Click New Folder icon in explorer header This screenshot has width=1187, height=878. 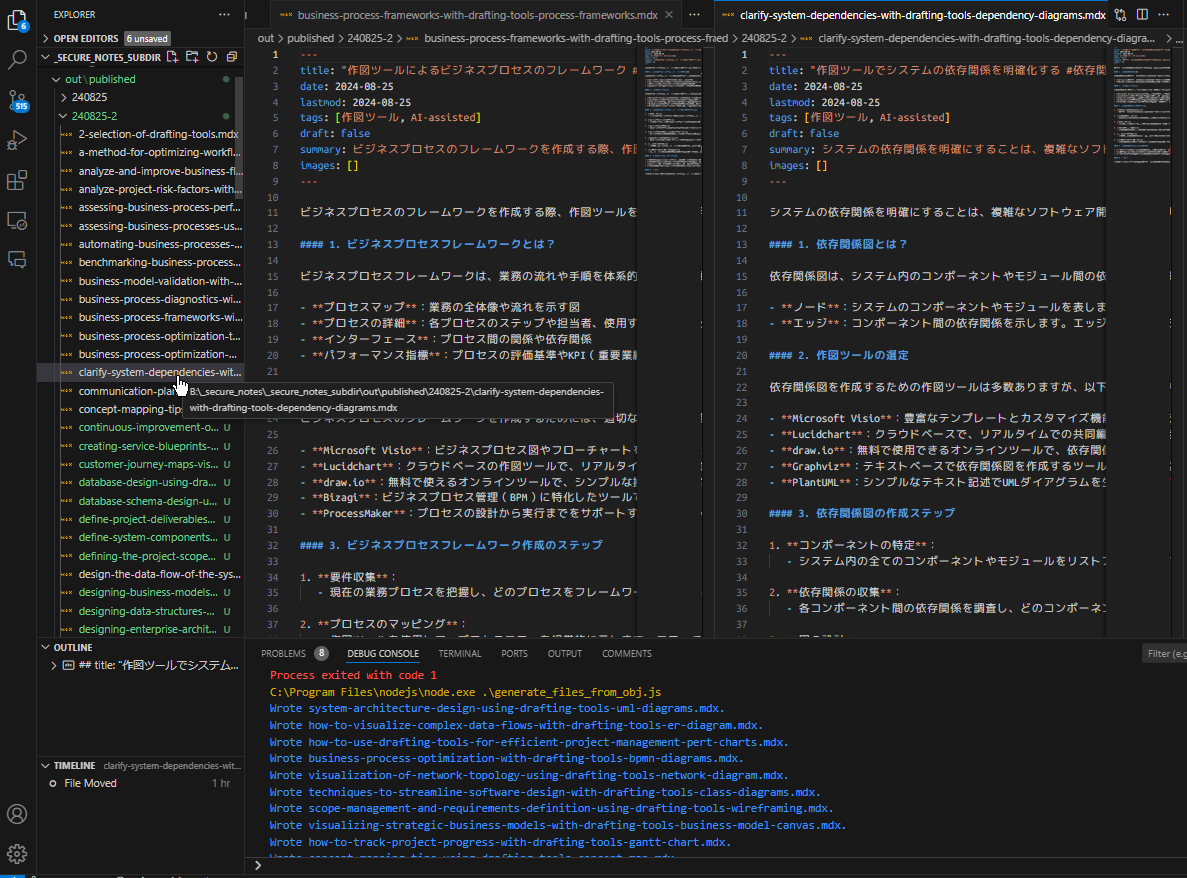tap(192, 57)
